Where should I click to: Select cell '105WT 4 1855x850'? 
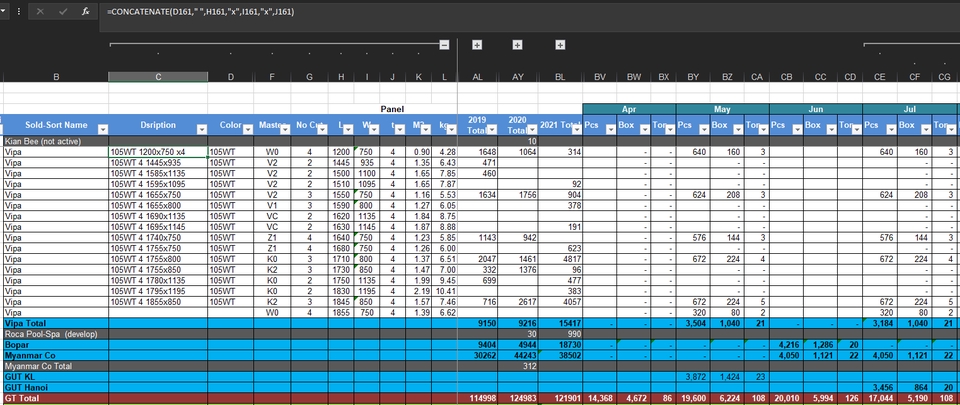(158, 302)
